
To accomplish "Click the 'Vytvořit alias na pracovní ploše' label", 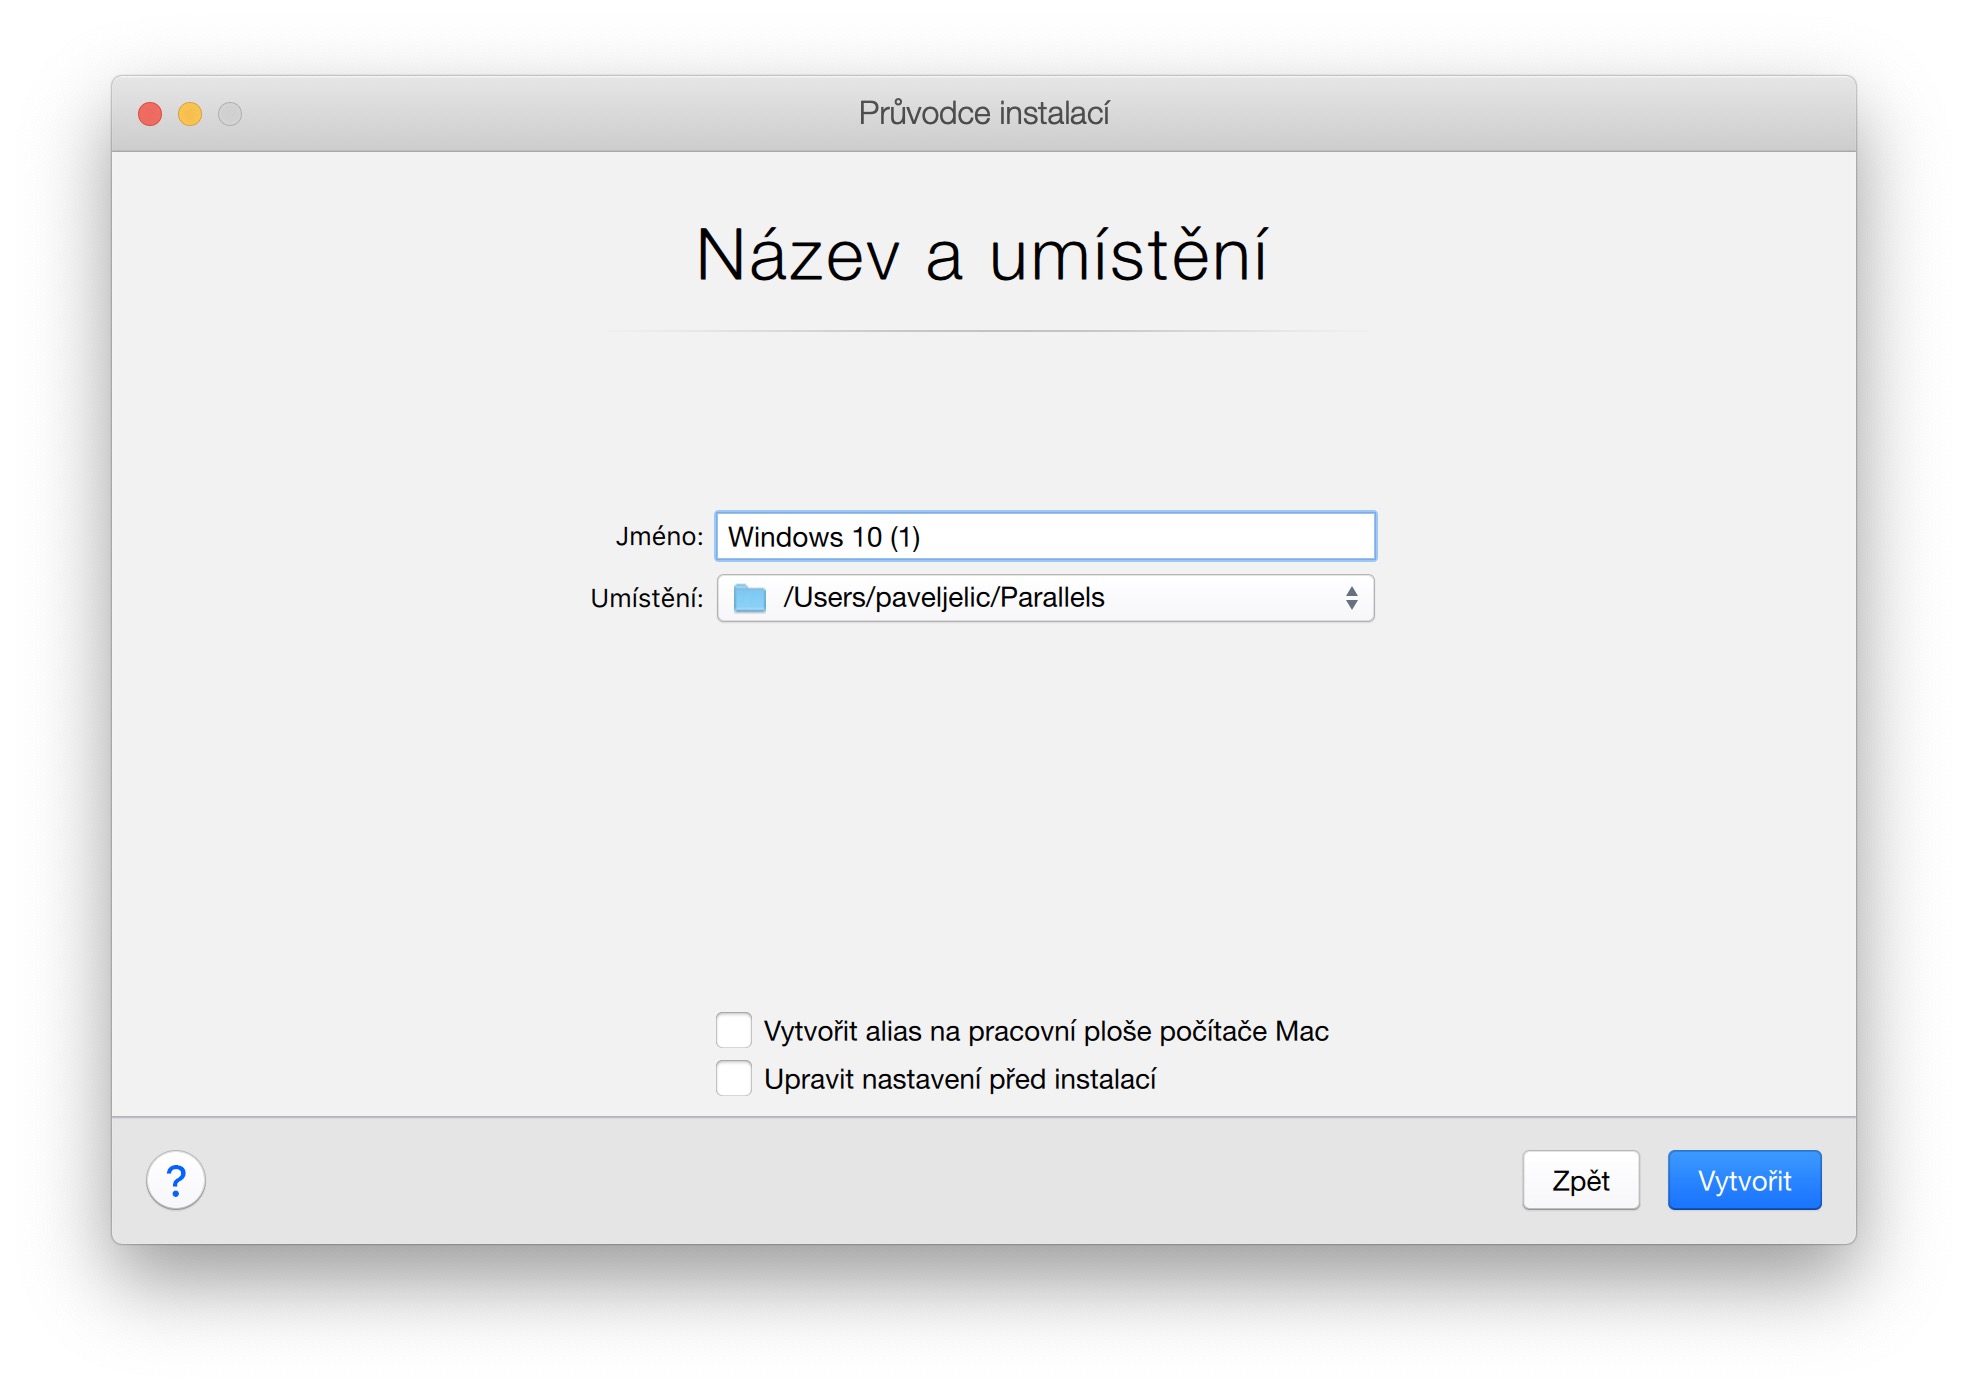I will pos(1045,1031).
